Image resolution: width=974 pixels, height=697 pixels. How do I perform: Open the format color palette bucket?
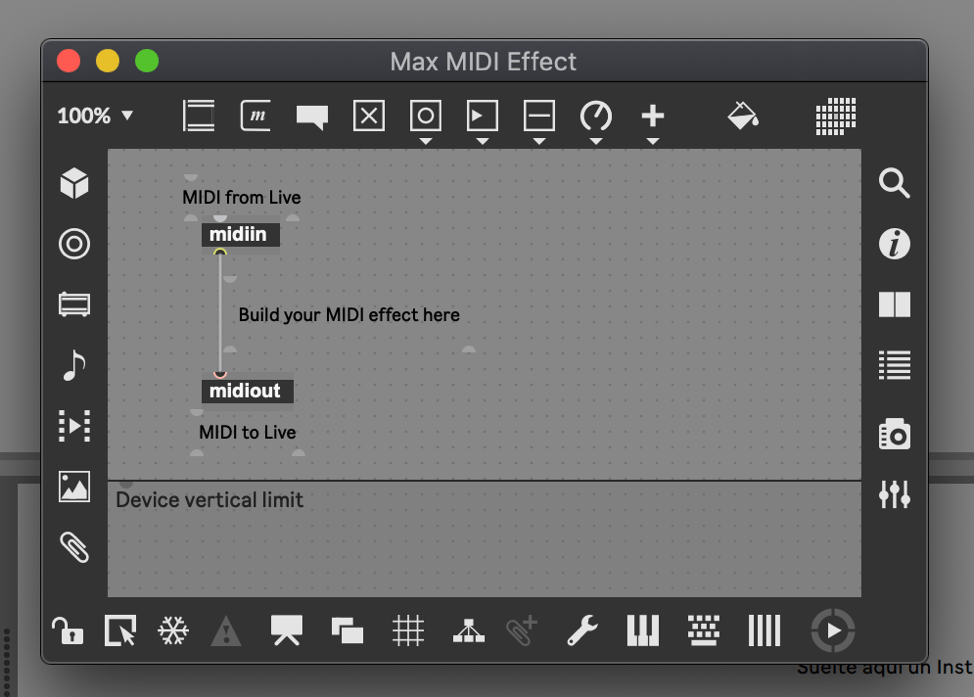[744, 115]
